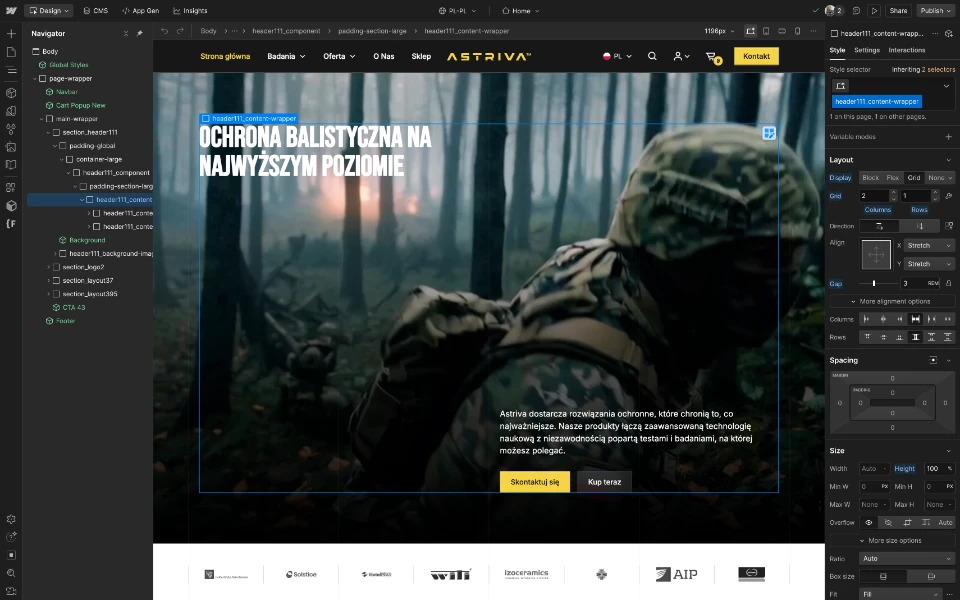Open the Align X Stretch dropdown

point(929,246)
